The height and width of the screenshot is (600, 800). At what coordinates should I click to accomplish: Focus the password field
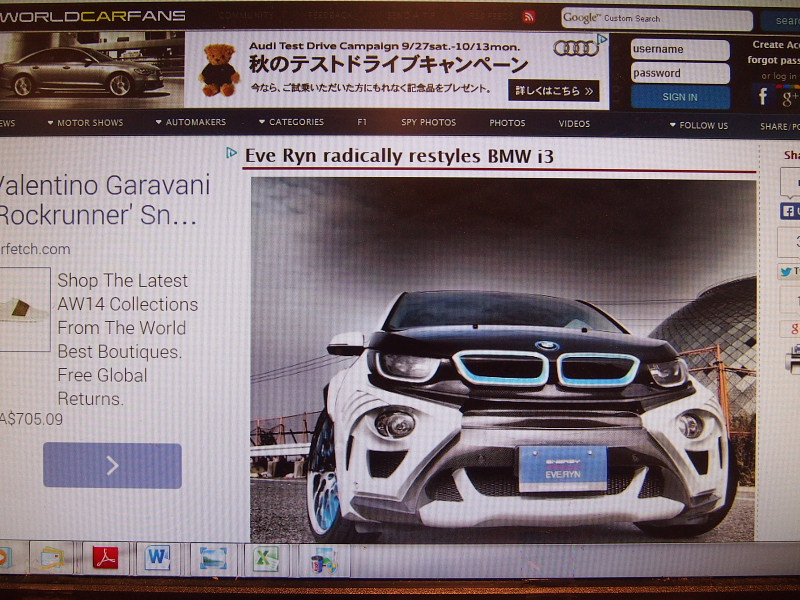[680, 73]
